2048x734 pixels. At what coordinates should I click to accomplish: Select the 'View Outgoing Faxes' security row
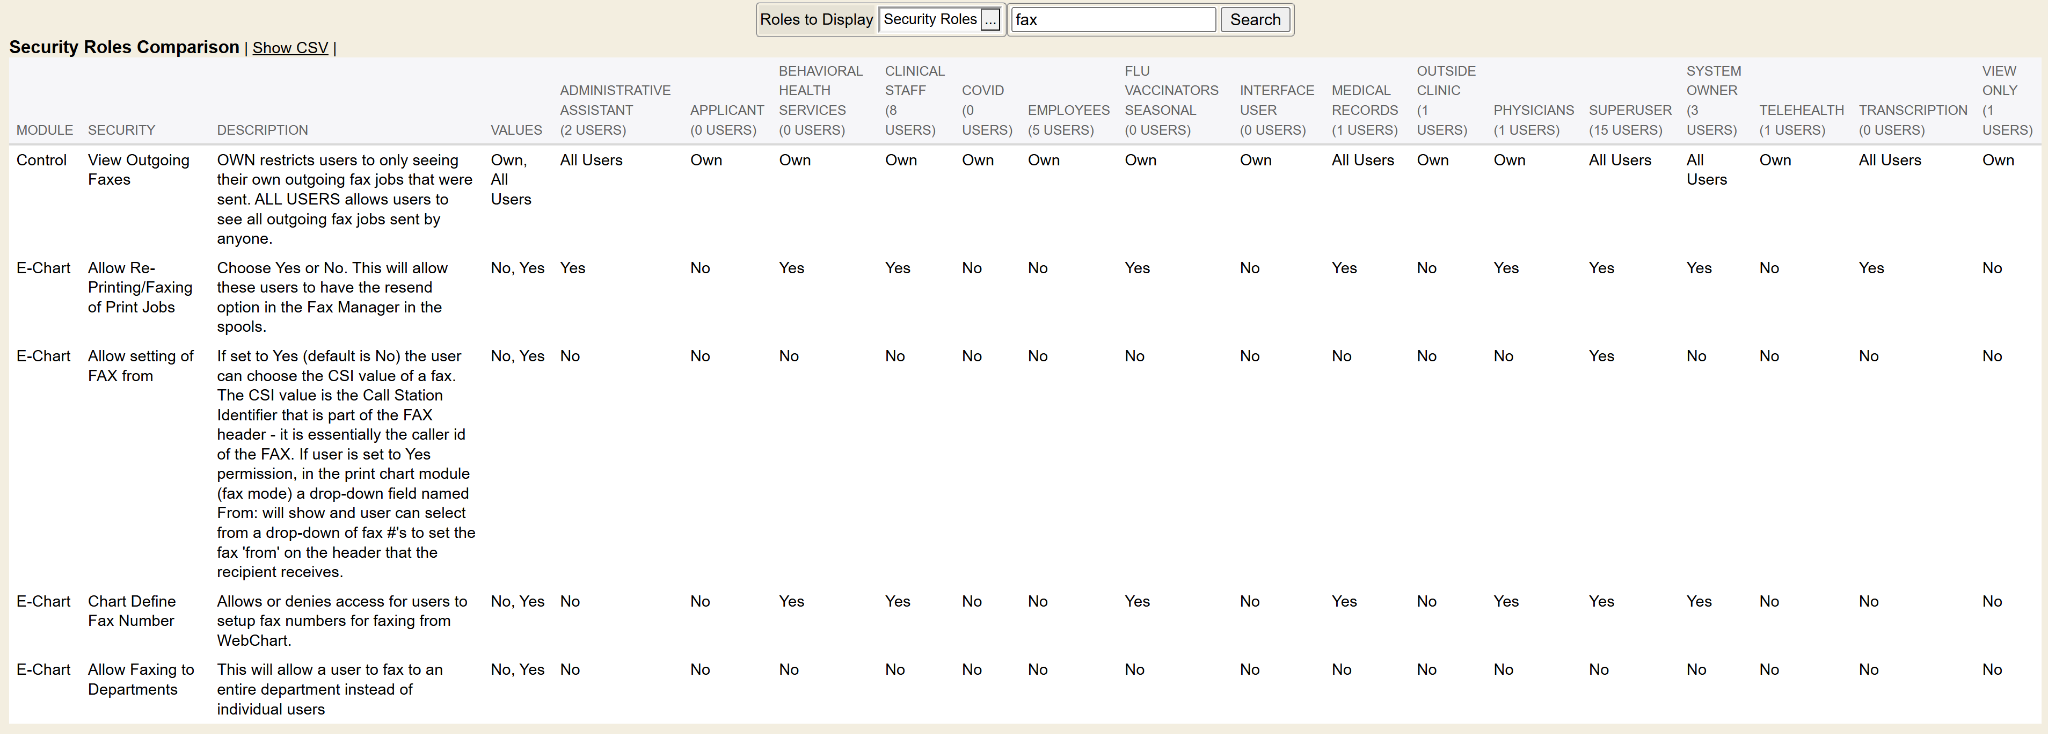(138, 170)
